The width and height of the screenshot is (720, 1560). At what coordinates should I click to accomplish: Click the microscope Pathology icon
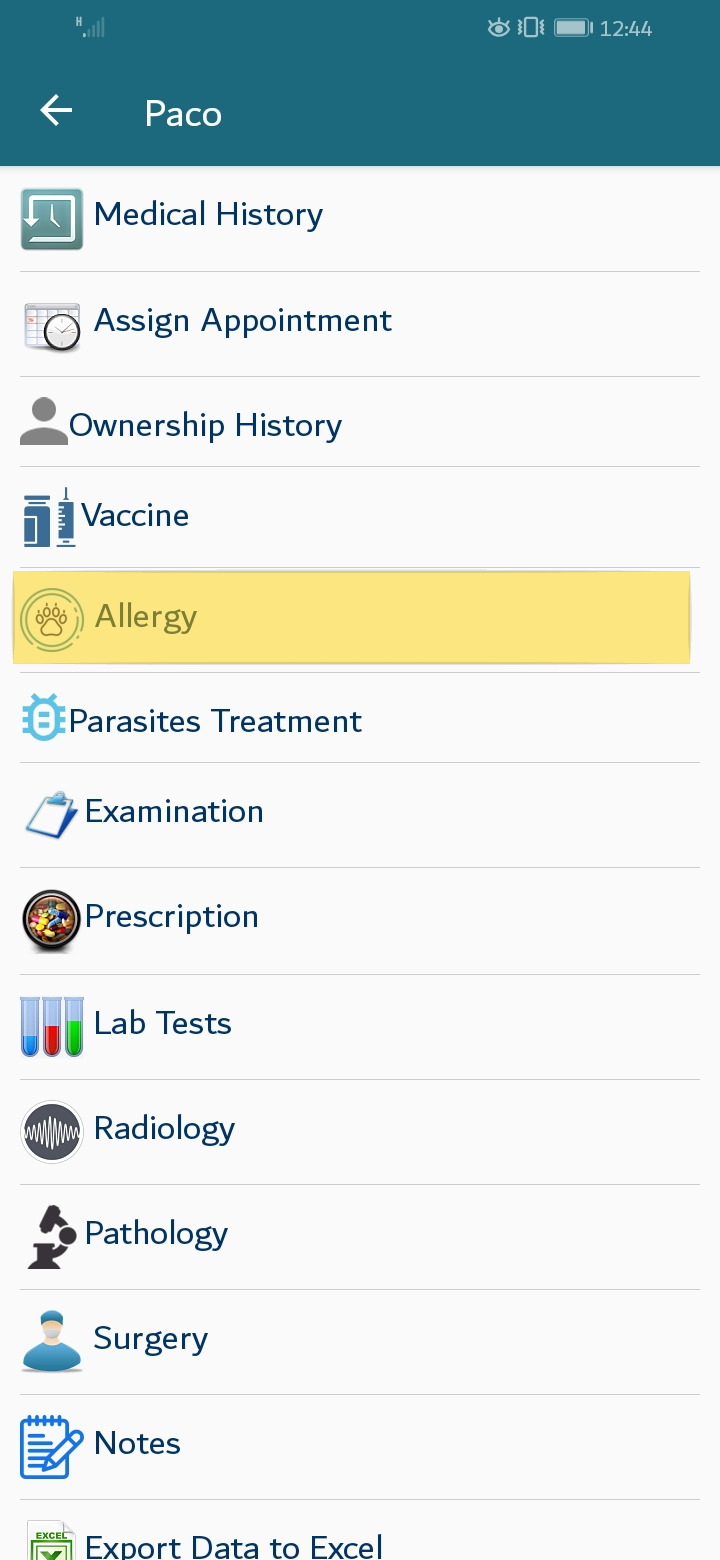(52, 1237)
